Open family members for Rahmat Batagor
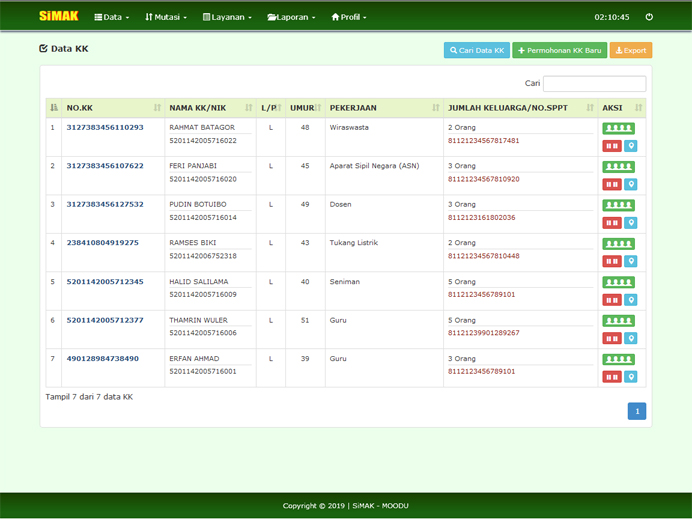 (618, 128)
